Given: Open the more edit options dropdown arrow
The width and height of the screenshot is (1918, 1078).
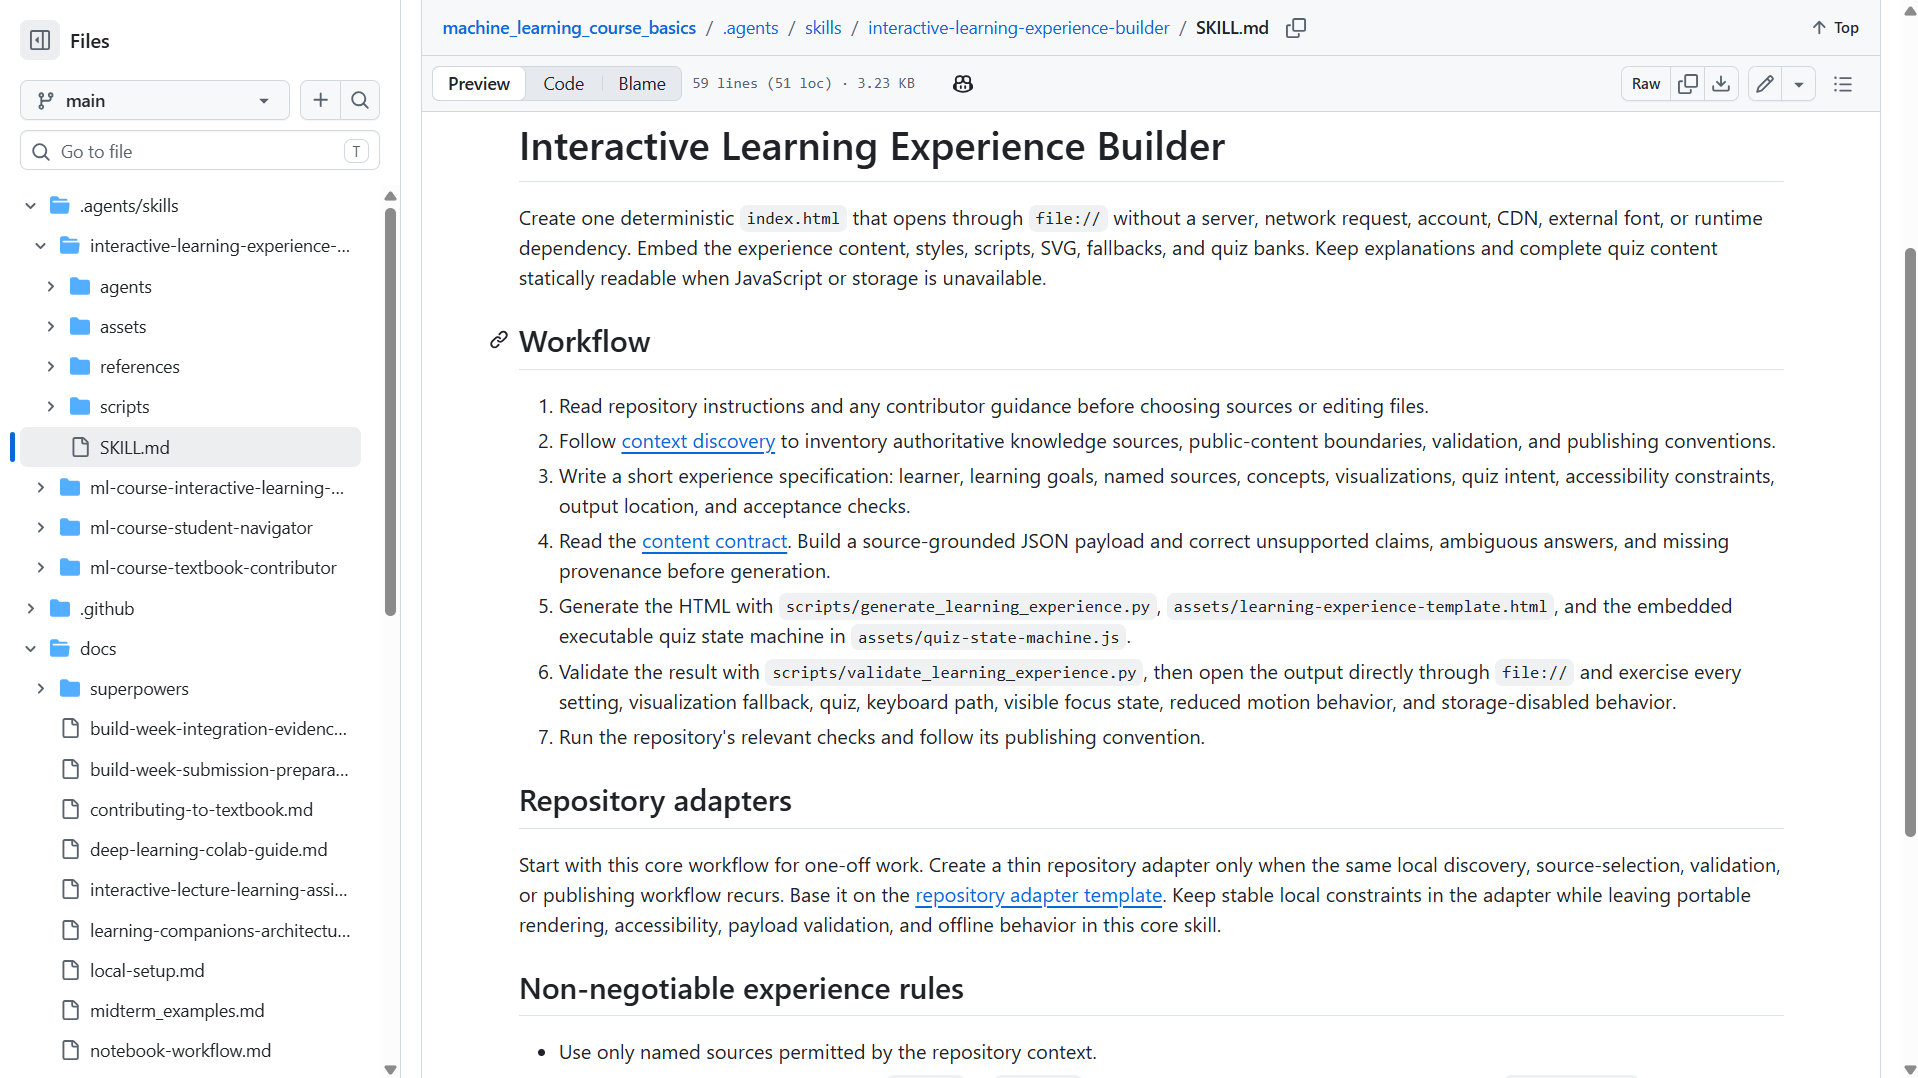Looking at the screenshot, I should pos(1799,84).
